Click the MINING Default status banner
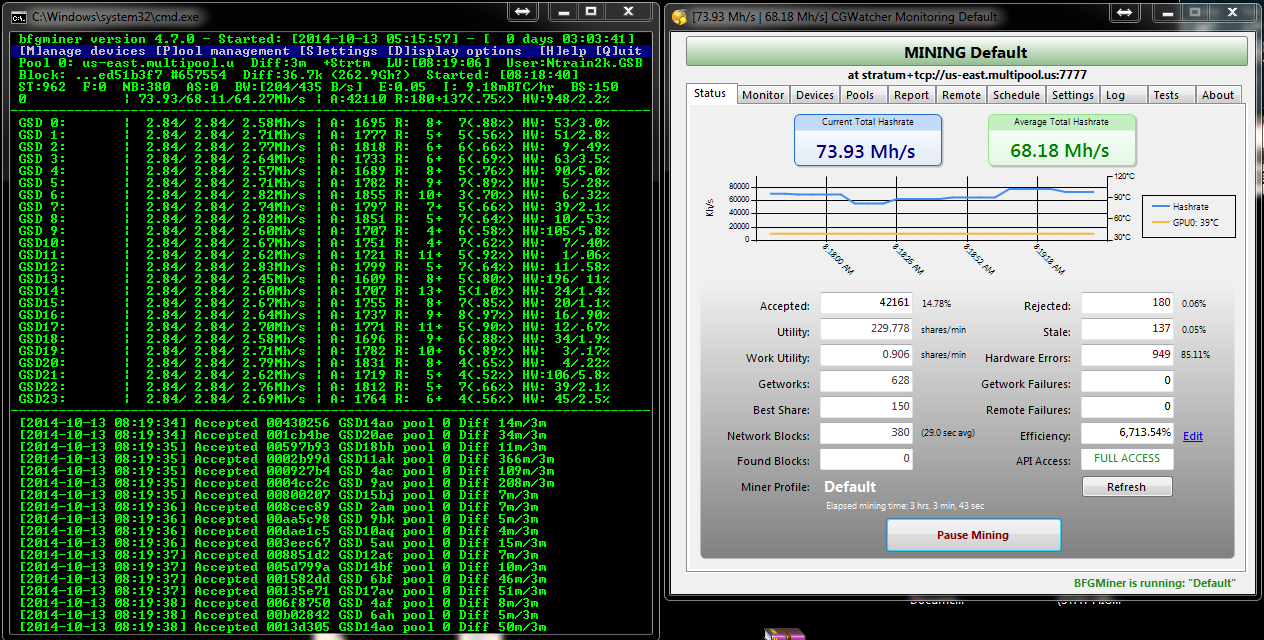The height and width of the screenshot is (640, 1264). 966,52
